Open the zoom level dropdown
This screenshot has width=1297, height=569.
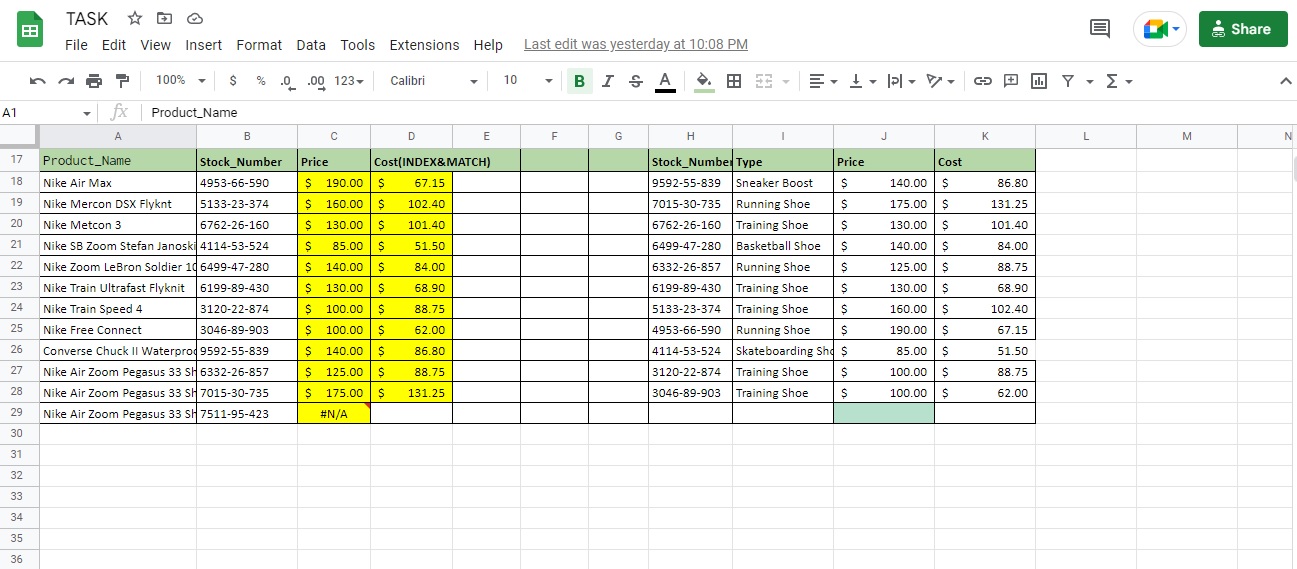180,80
